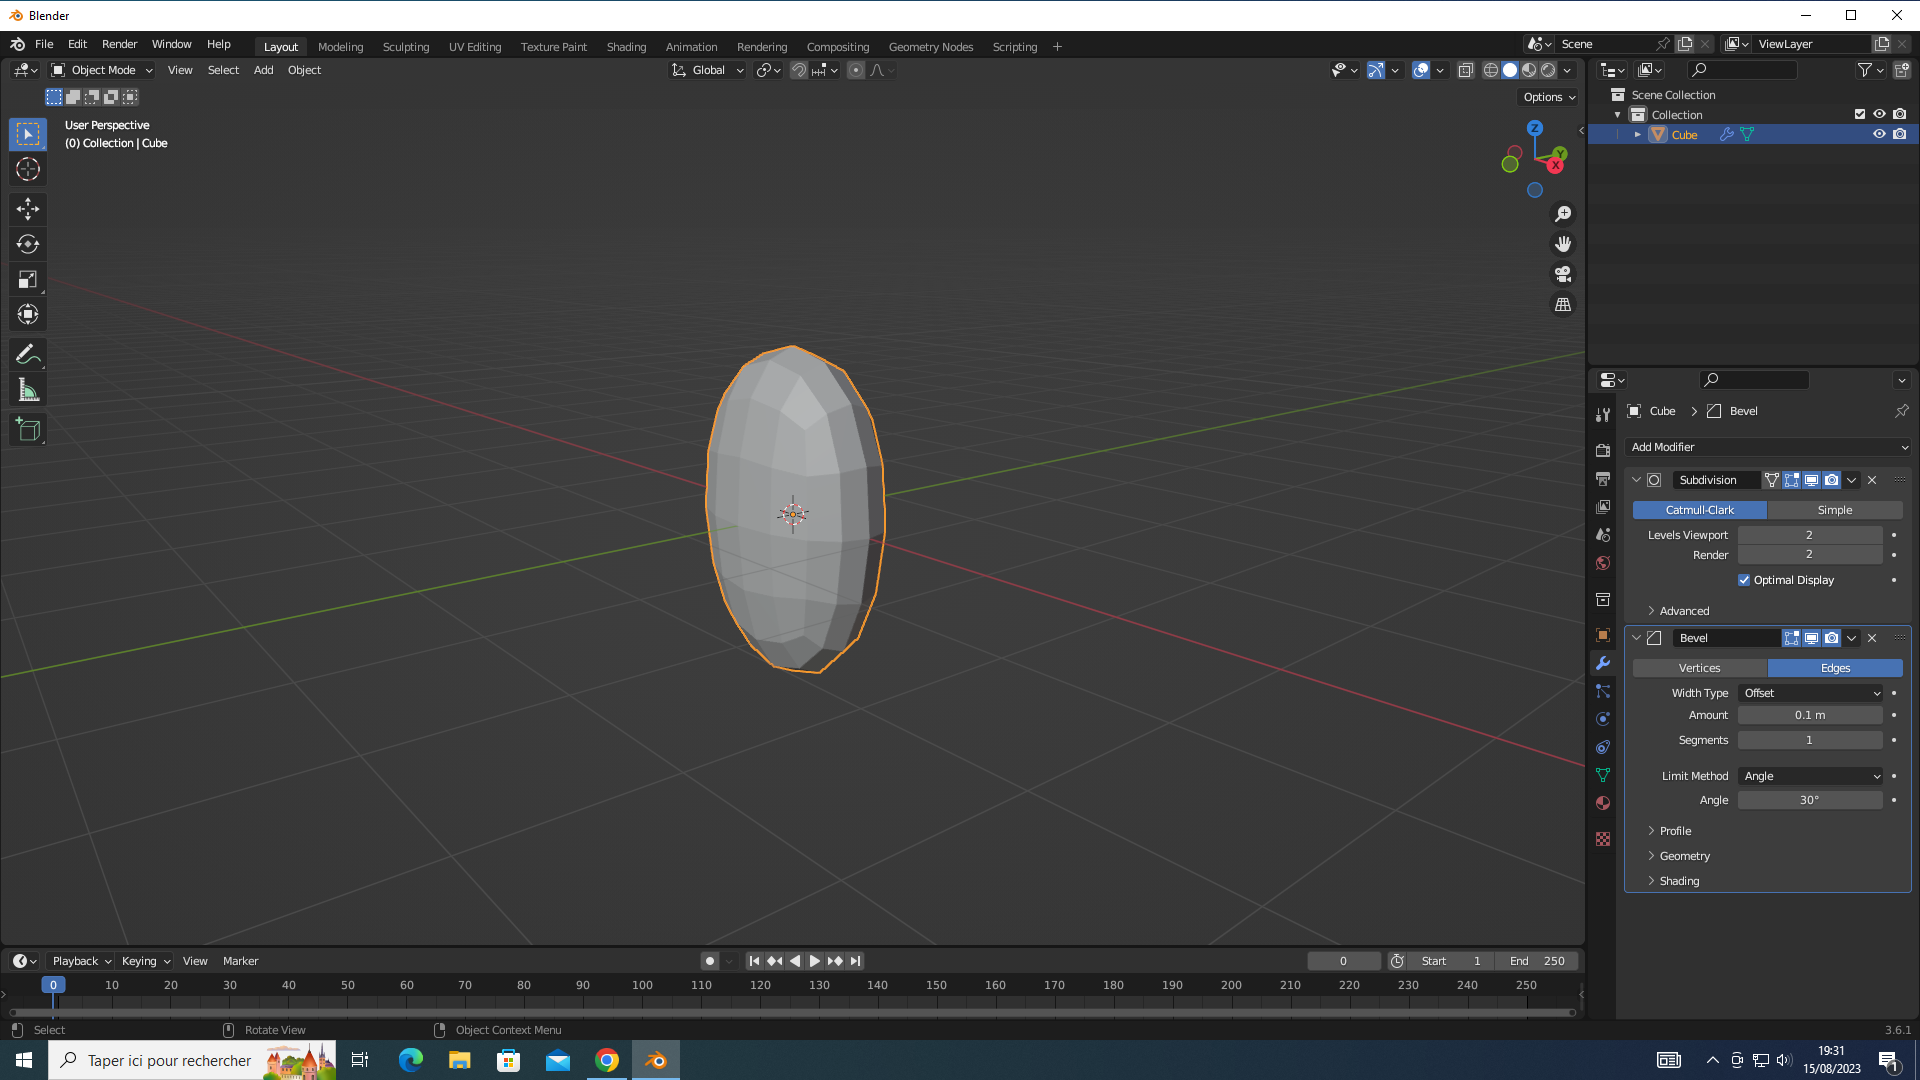Open the Object properties tab
Image resolution: width=1920 pixels, height=1080 pixels.
[x=1603, y=635]
